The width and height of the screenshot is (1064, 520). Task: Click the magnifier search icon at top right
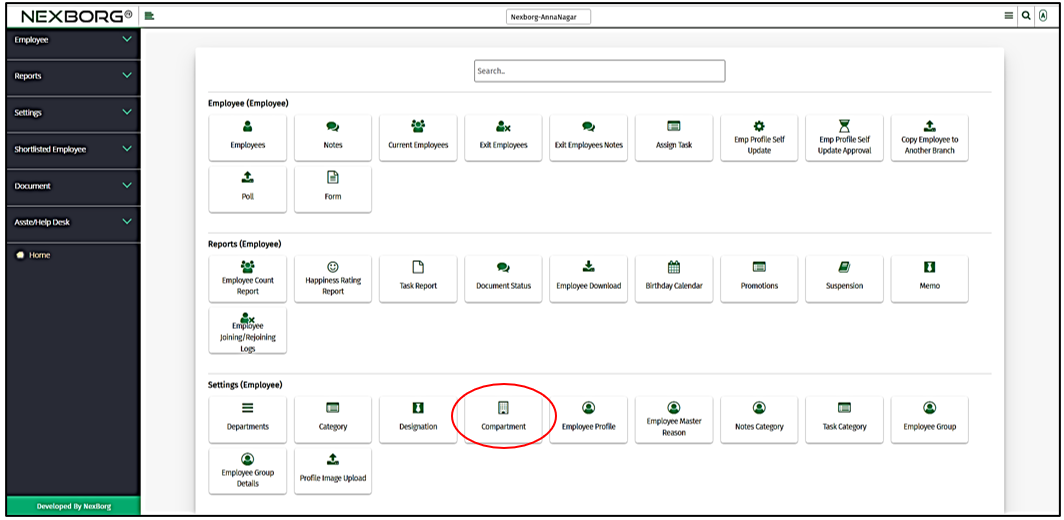point(1026,16)
